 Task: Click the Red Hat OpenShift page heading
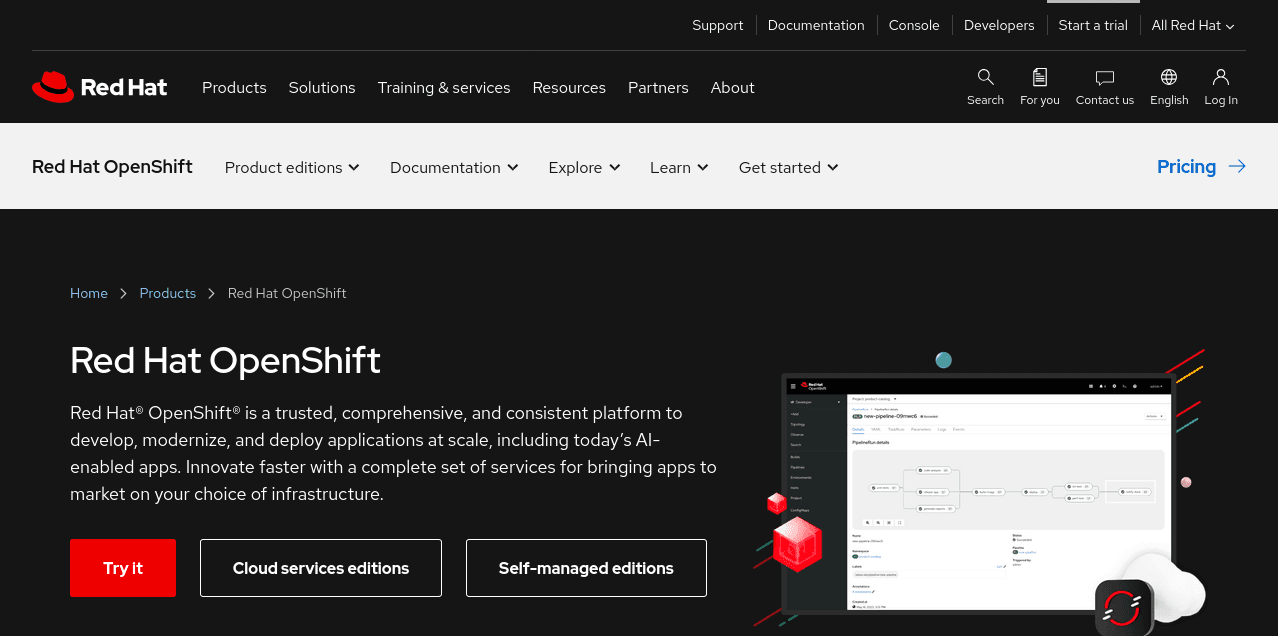click(226, 360)
